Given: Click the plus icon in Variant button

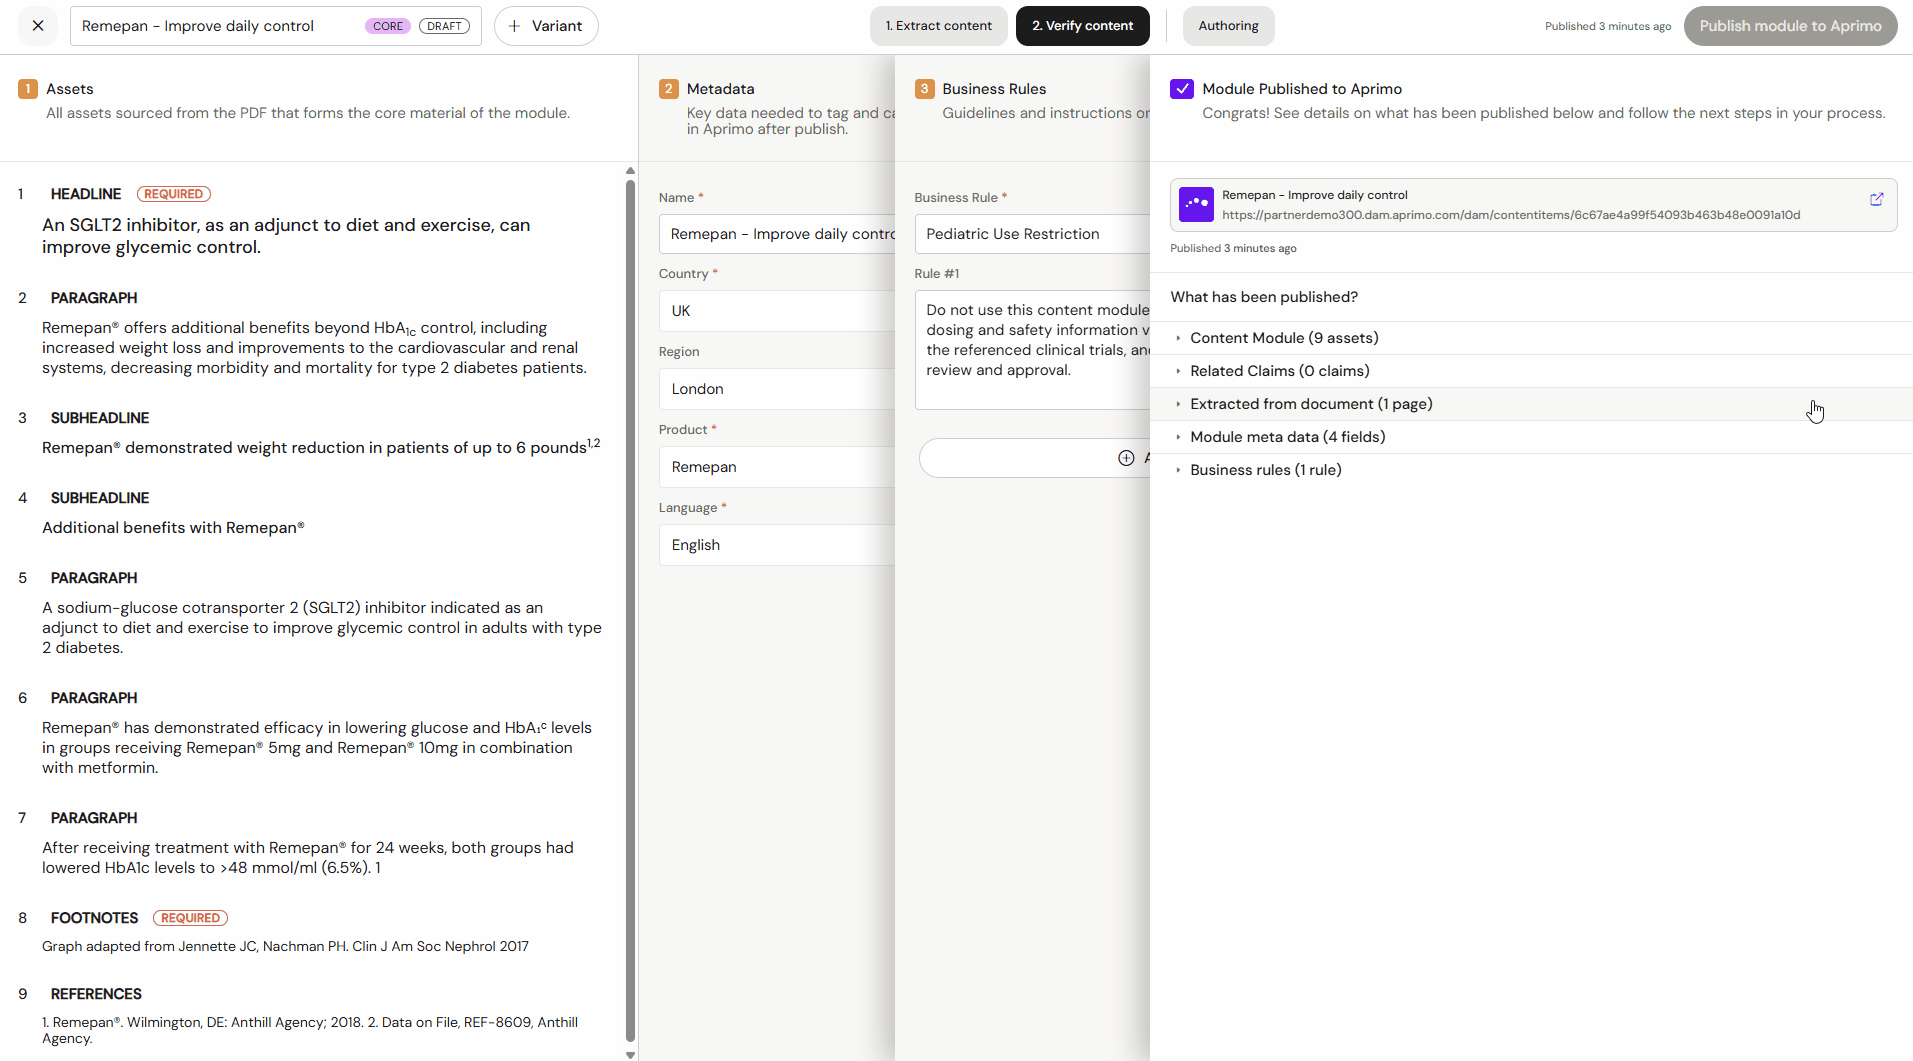Looking at the screenshot, I should pos(514,26).
